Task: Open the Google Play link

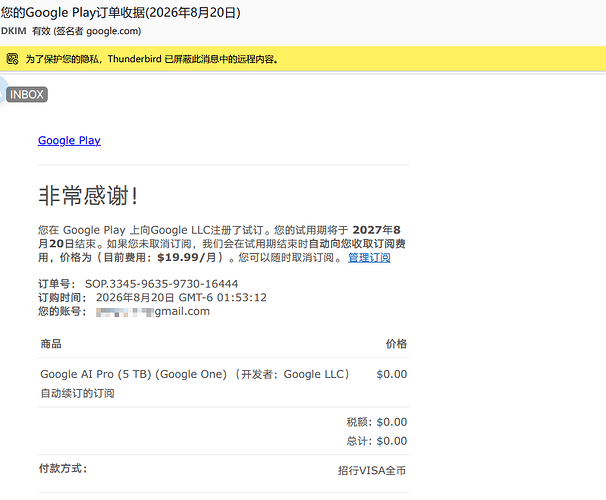Action: 69,140
